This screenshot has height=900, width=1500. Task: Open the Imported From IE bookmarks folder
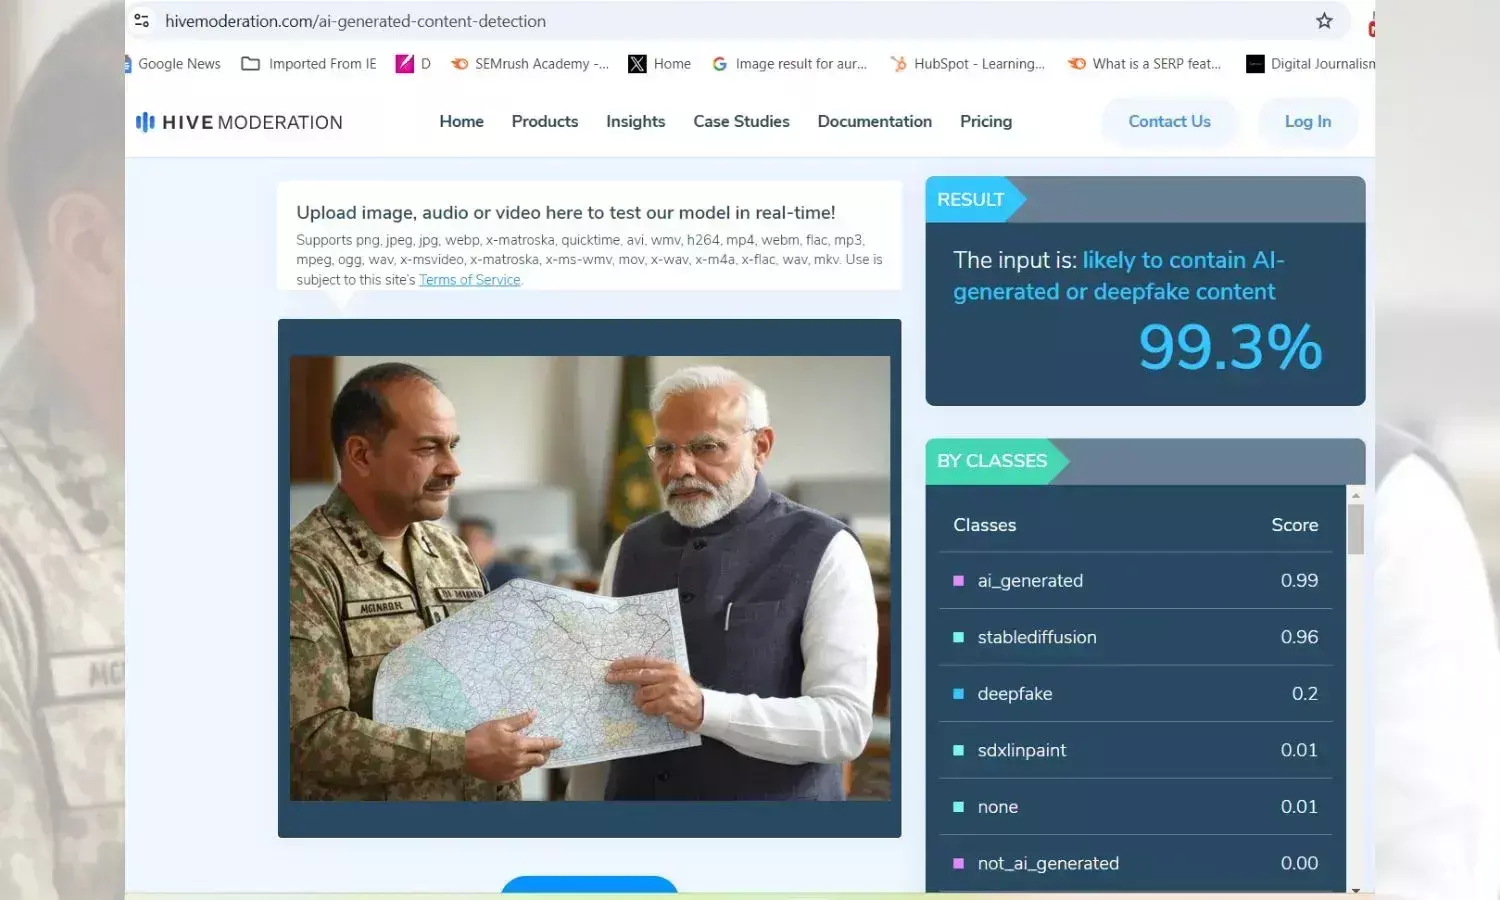point(309,64)
